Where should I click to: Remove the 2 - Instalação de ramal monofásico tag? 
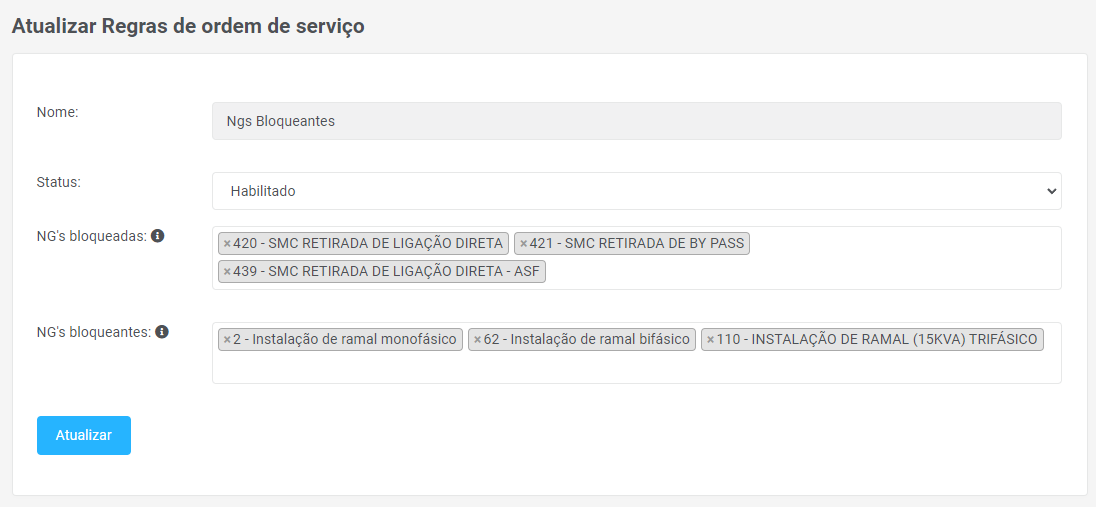(226, 339)
